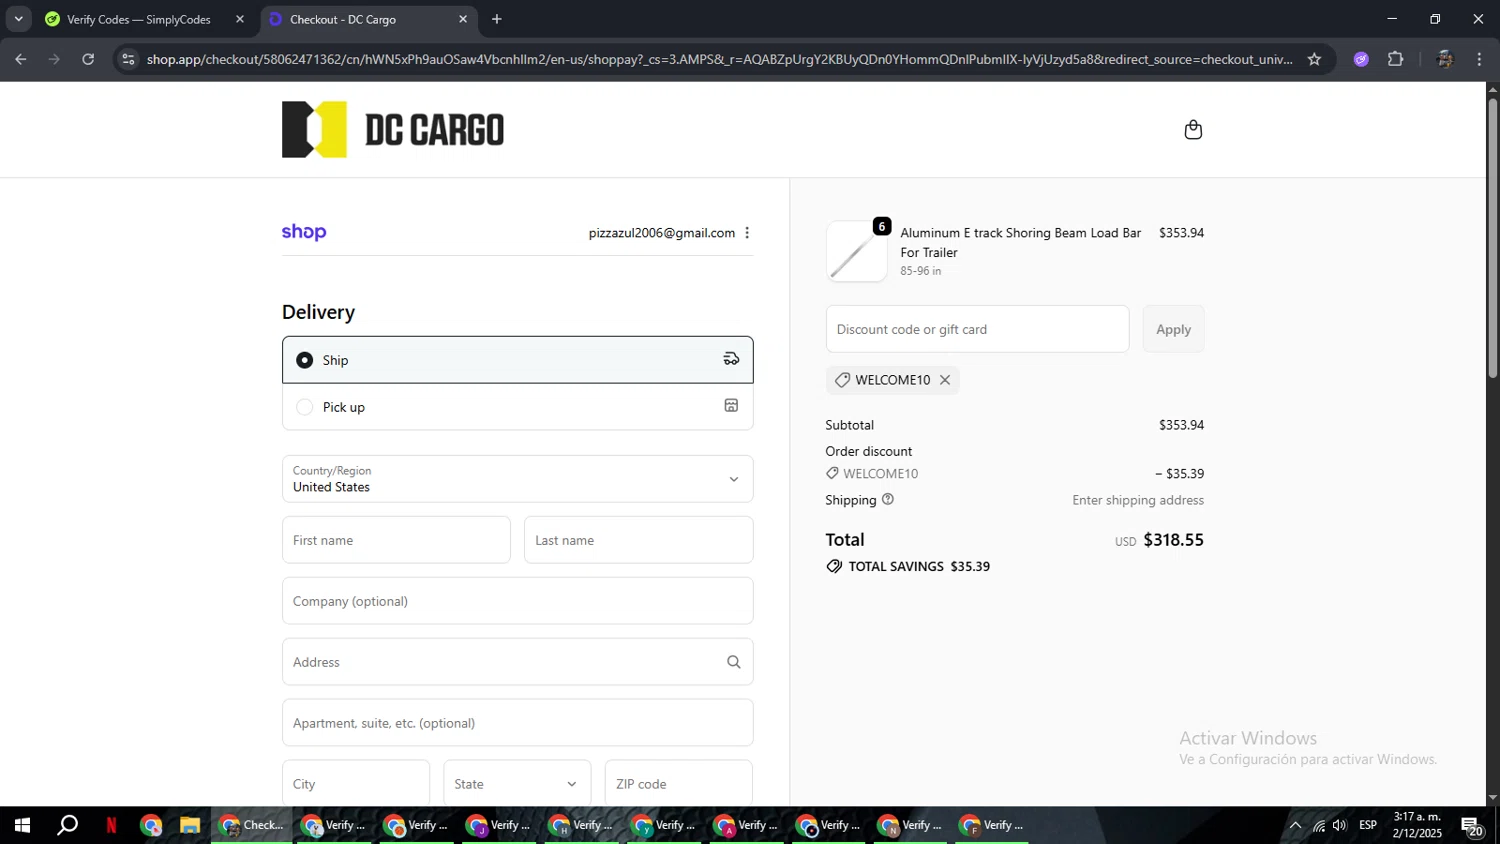
Task: Click the store icon in Pick up
Action: [731, 406]
